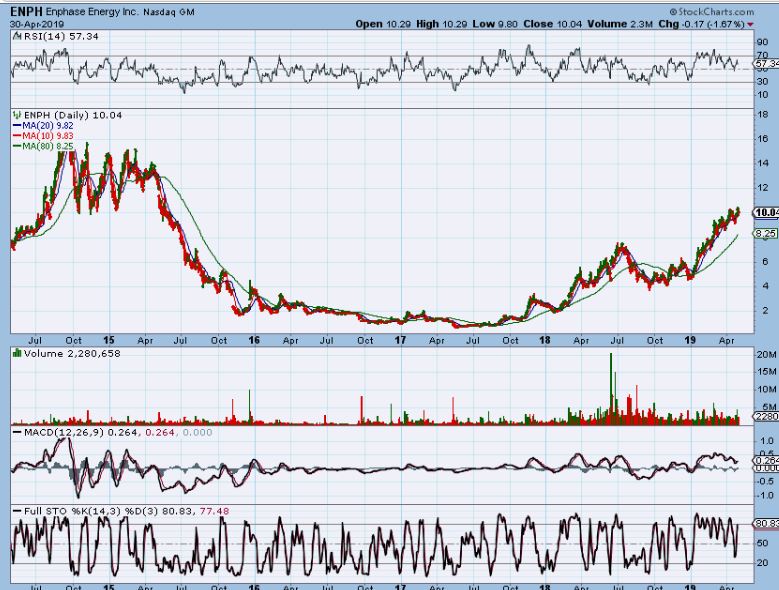Click the MACD(12,26,9) indicator label
The image size is (779, 590).
pos(64,433)
